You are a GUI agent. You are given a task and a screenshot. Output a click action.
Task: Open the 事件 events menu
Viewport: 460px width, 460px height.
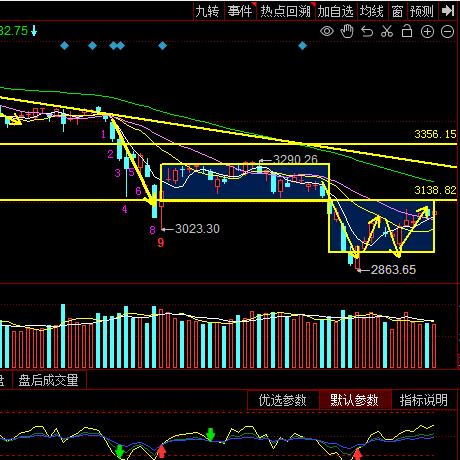coord(240,11)
